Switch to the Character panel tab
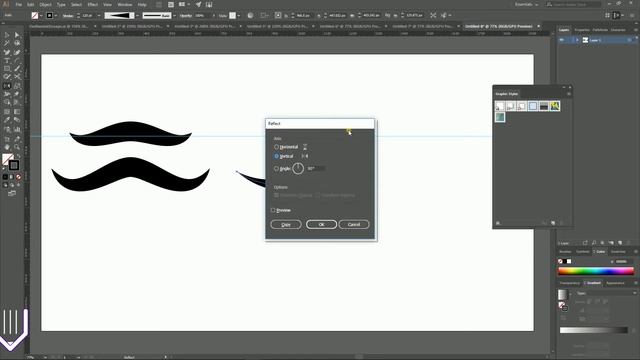The width and height of the screenshot is (640, 360). point(618,30)
